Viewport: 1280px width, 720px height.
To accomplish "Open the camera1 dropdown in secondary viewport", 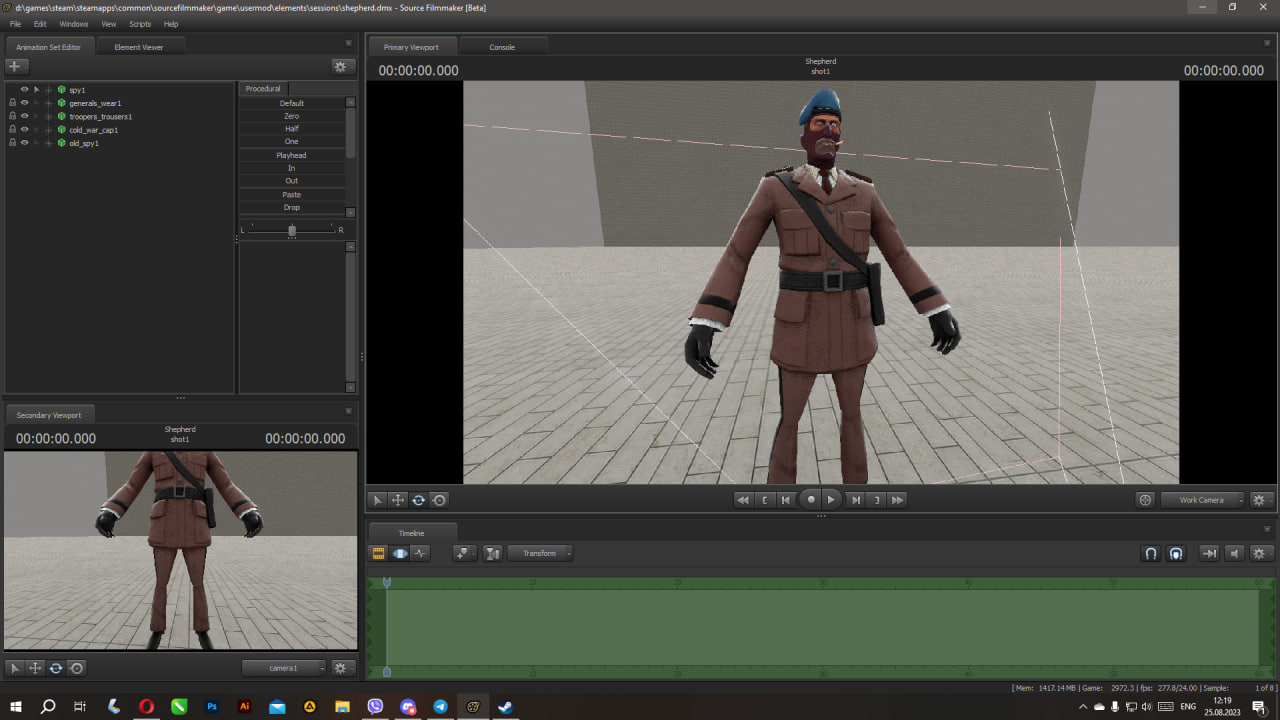I will pyautogui.click(x=284, y=668).
